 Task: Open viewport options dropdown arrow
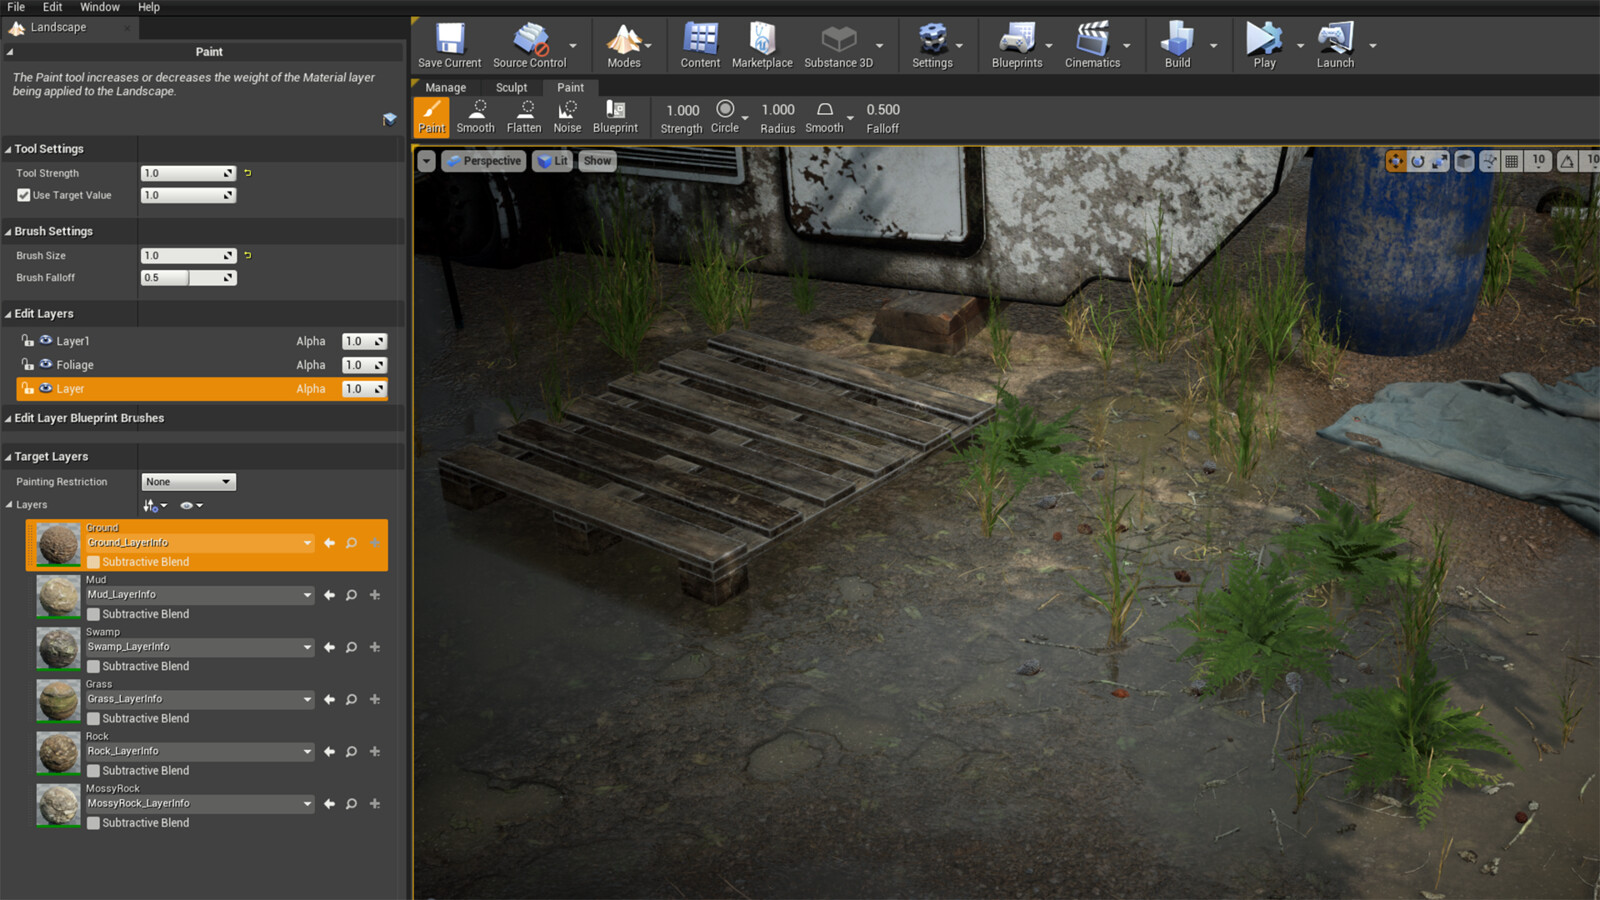coord(426,161)
